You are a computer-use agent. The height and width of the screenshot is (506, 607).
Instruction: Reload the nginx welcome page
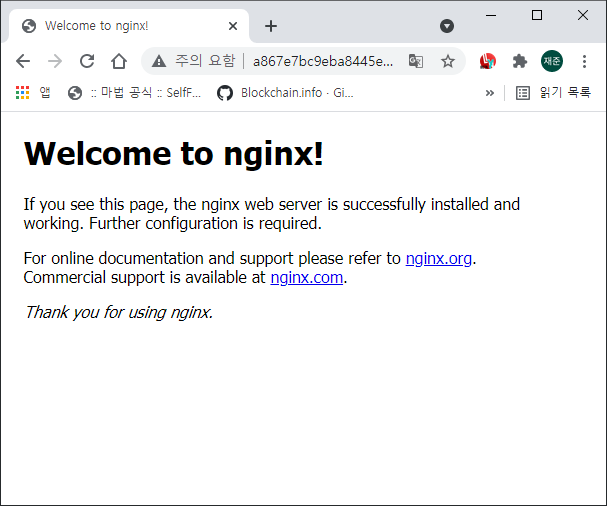pyautogui.click(x=87, y=61)
